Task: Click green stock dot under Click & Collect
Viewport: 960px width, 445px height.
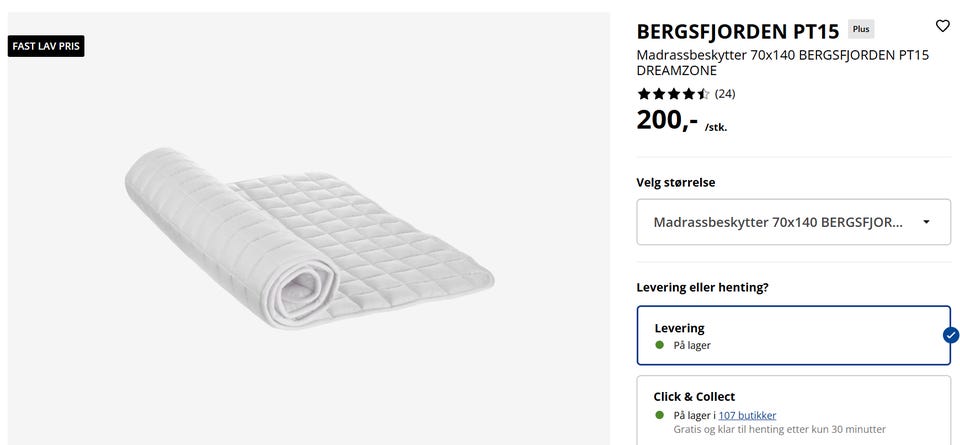Action: (x=659, y=415)
